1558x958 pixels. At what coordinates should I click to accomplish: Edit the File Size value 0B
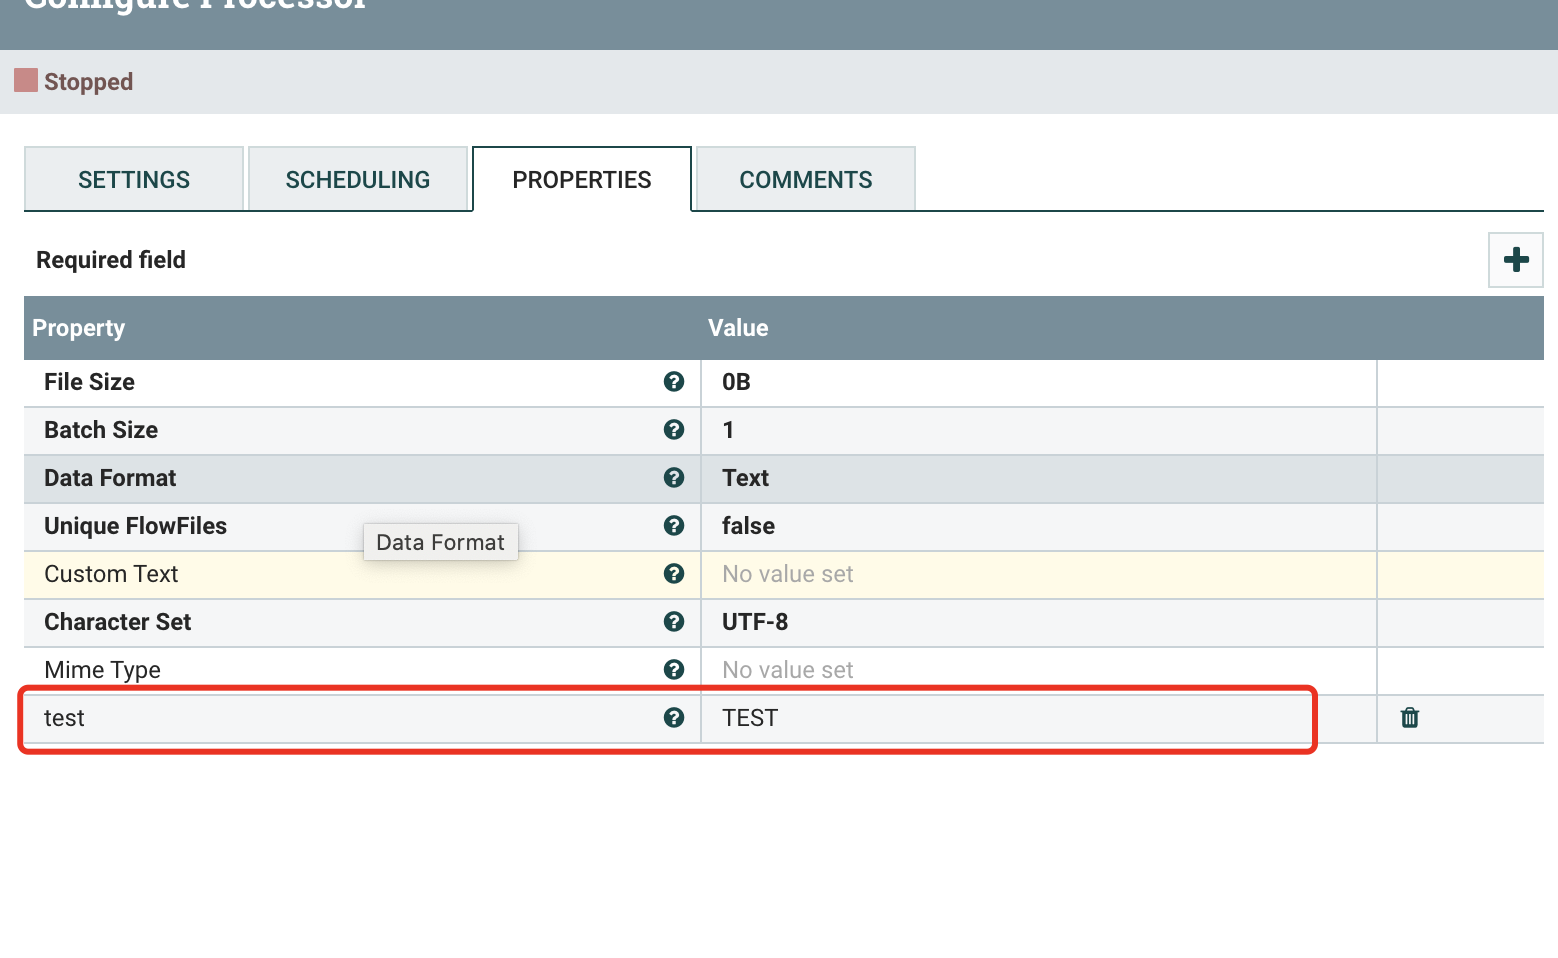click(1038, 382)
